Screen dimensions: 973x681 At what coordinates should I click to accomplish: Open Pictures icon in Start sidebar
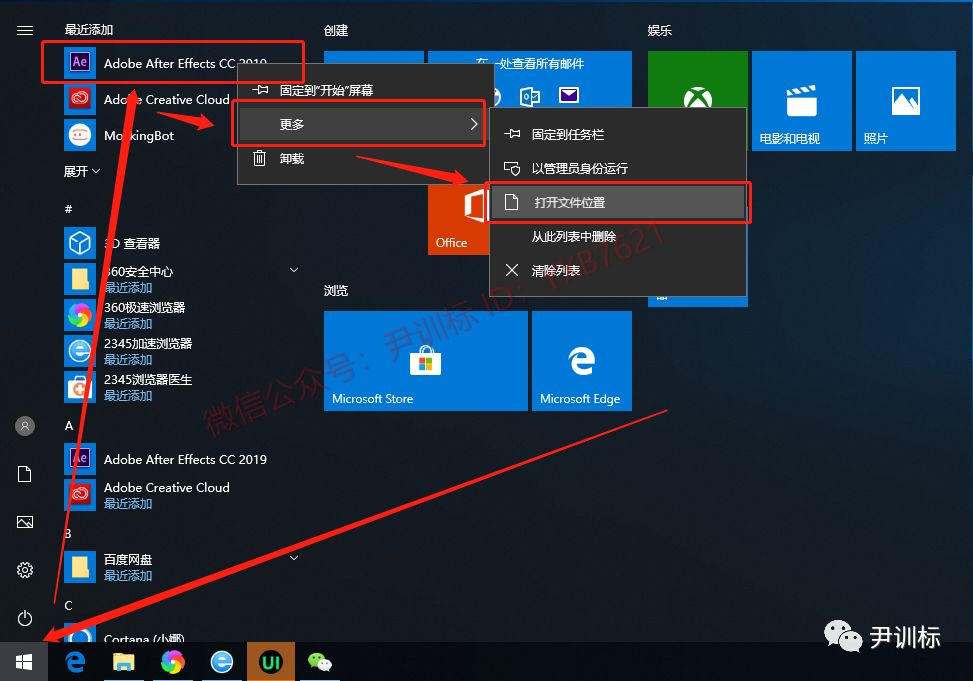tap(25, 522)
